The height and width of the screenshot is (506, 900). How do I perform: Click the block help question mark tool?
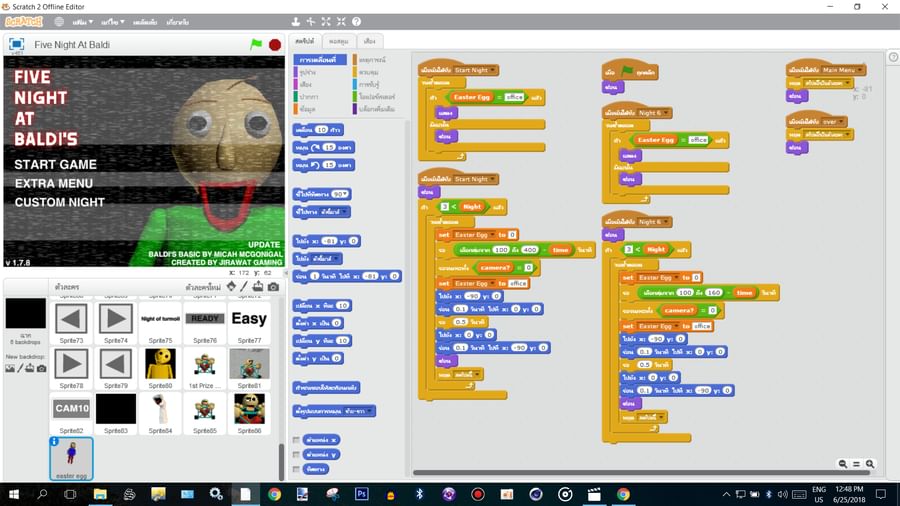pyautogui.click(x=356, y=22)
